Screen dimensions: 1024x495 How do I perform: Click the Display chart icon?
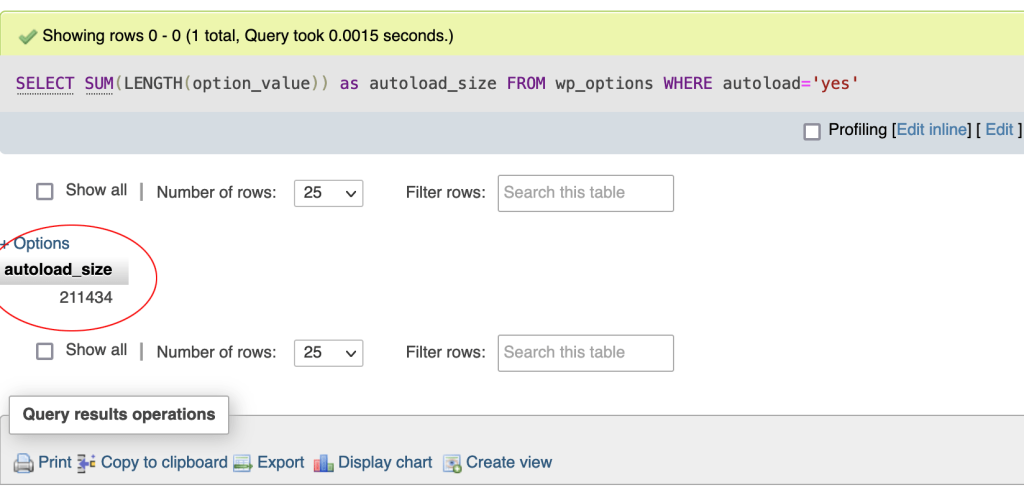324,463
